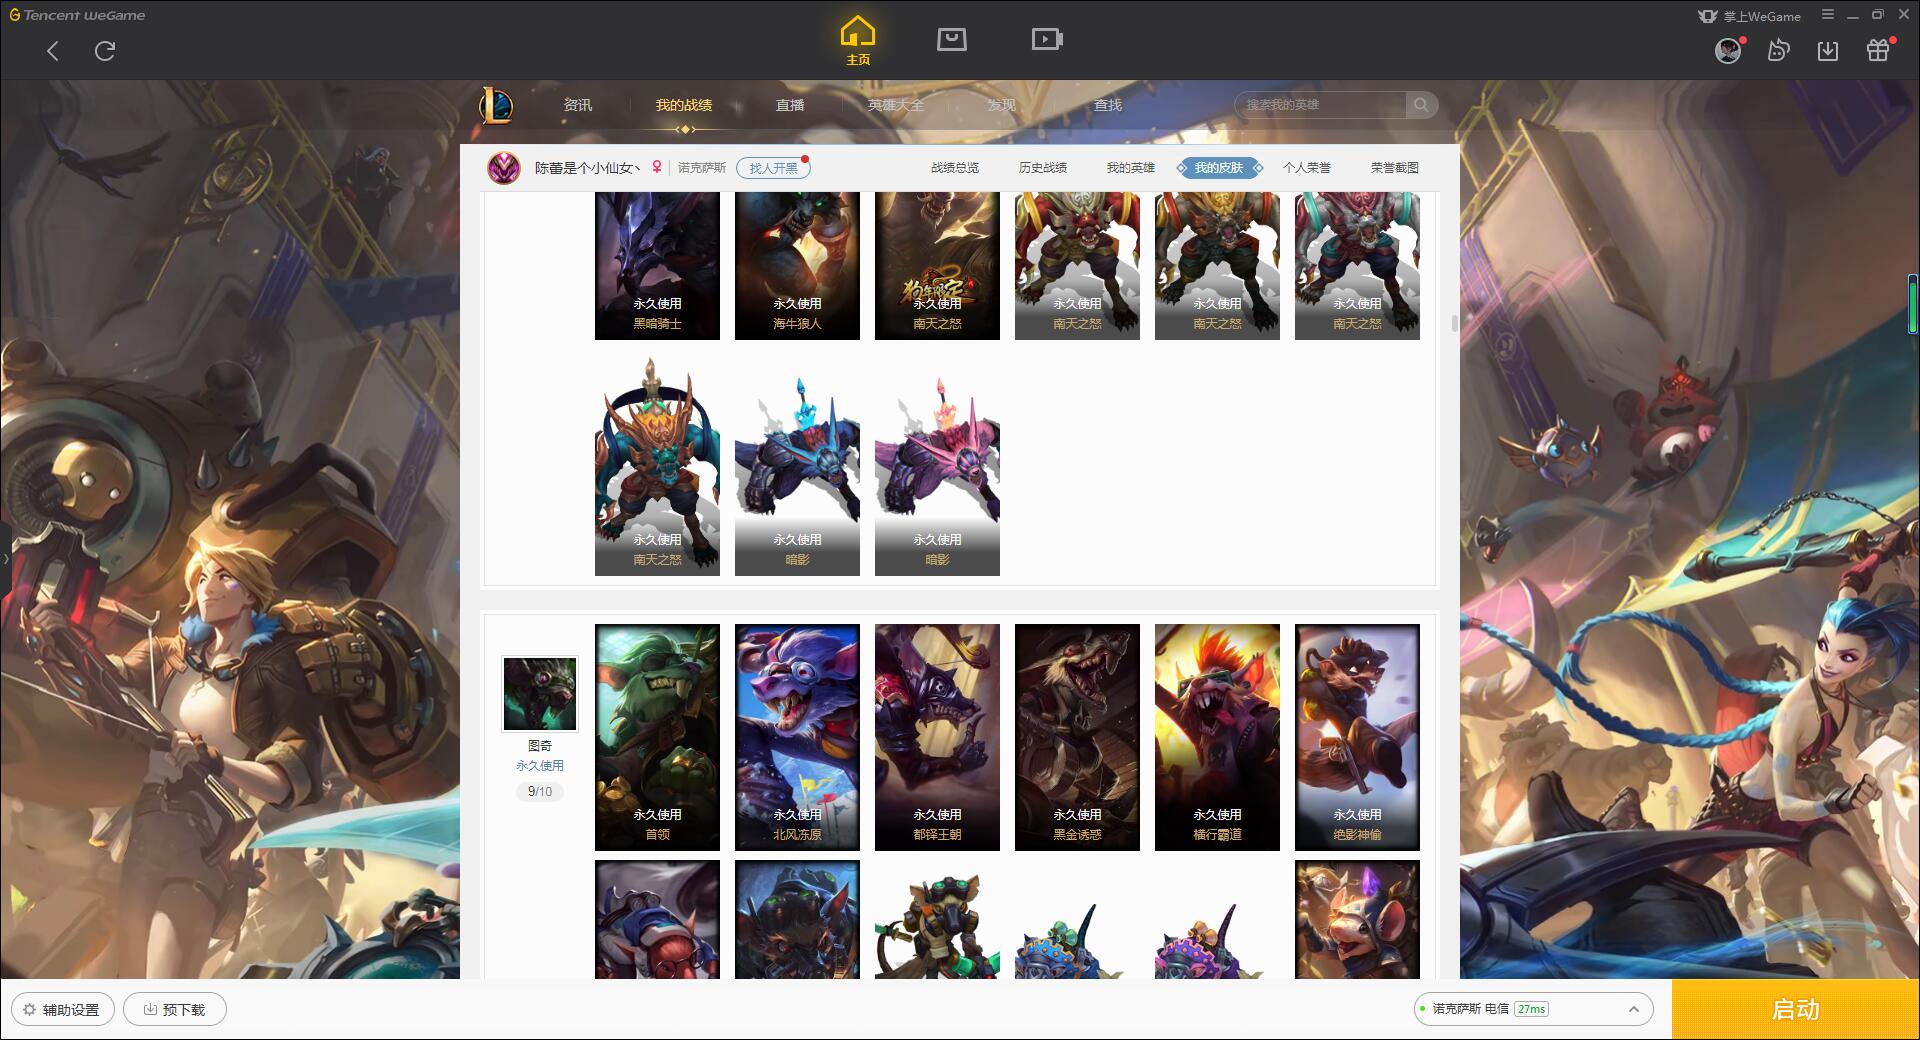The image size is (1920, 1040).
Task: Open the video live-stream icon in top bar
Action: 1047,40
